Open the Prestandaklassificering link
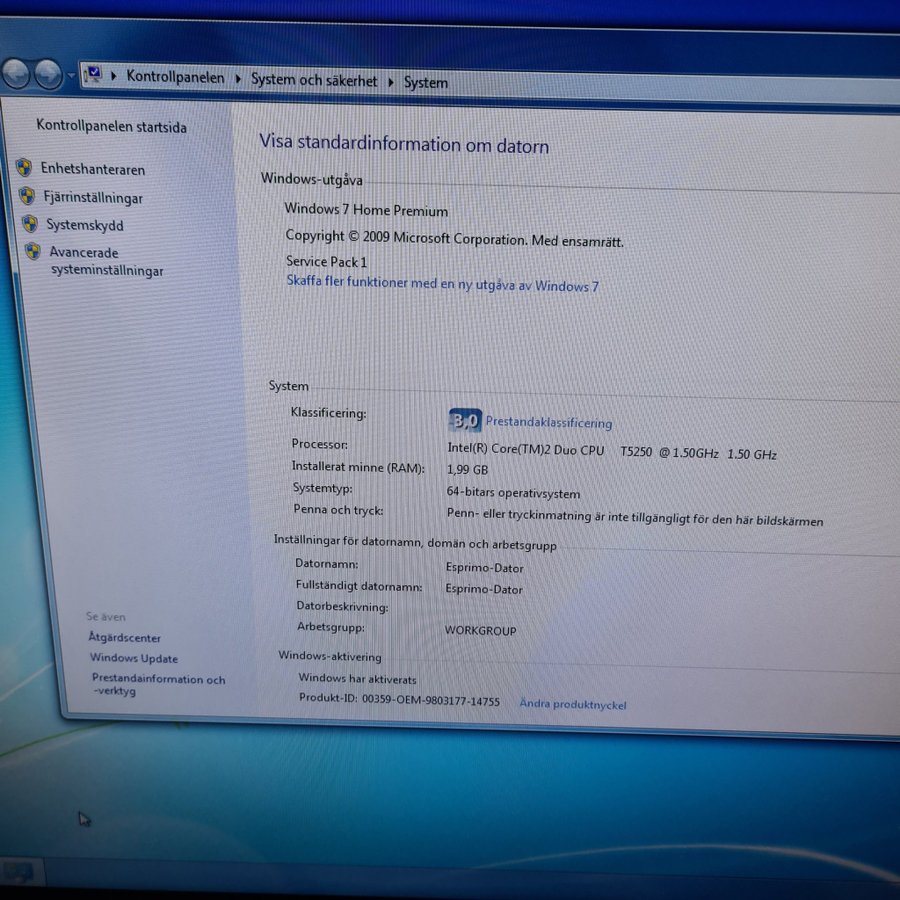This screenshot has width=900, height=900. pos(548,423)
